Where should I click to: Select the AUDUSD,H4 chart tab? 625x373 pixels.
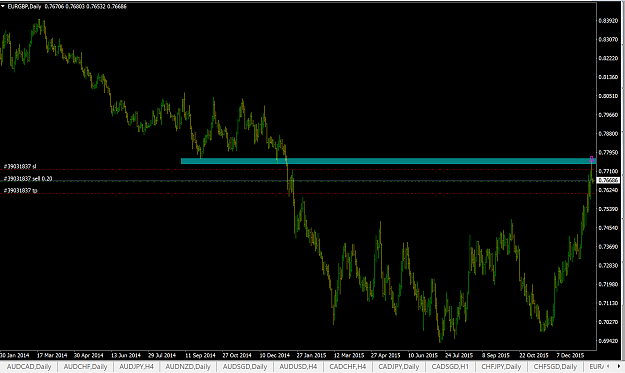pos(298,367)
